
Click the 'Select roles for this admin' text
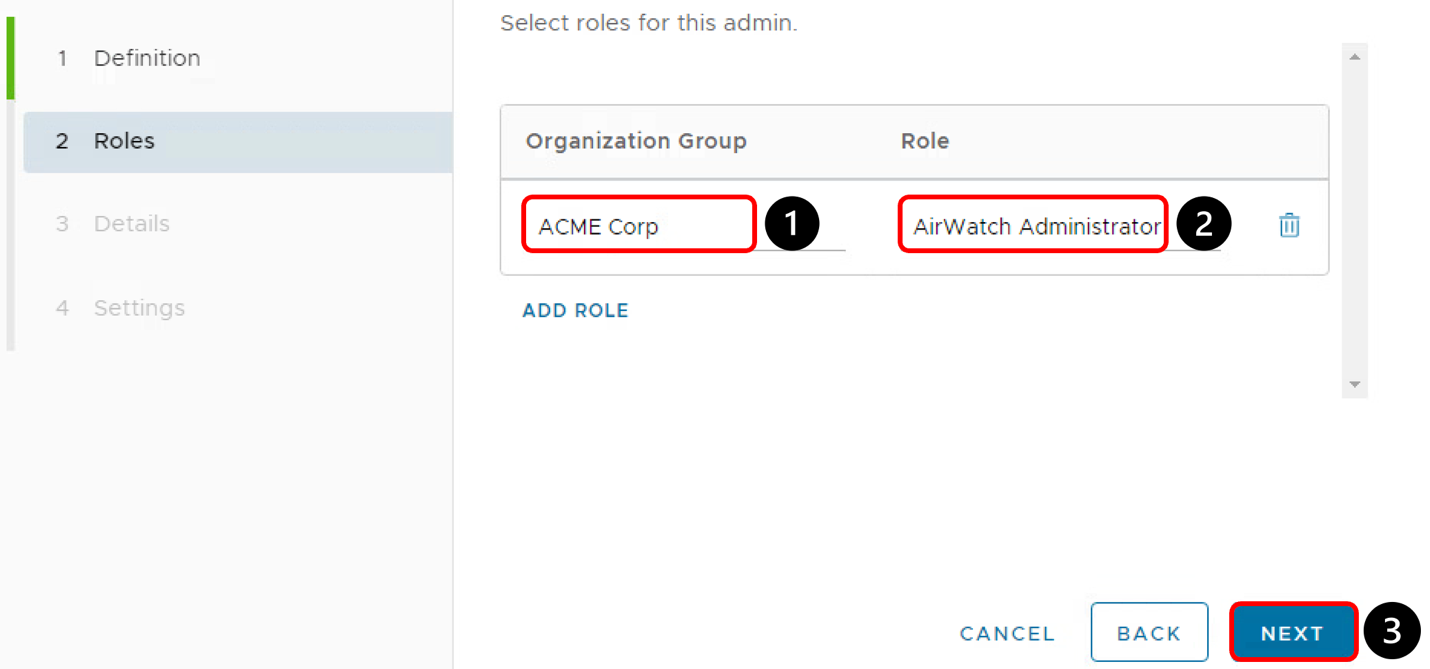pyautogui.click(x=648, y=22)
